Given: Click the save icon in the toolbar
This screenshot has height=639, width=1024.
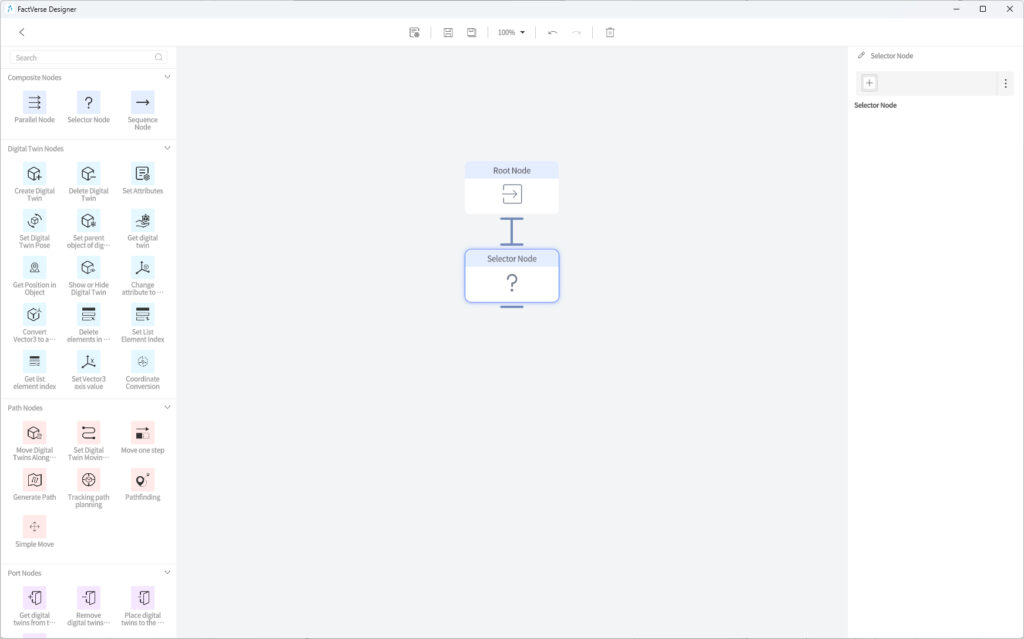Looking at the screenshot, I should (448, 32).
